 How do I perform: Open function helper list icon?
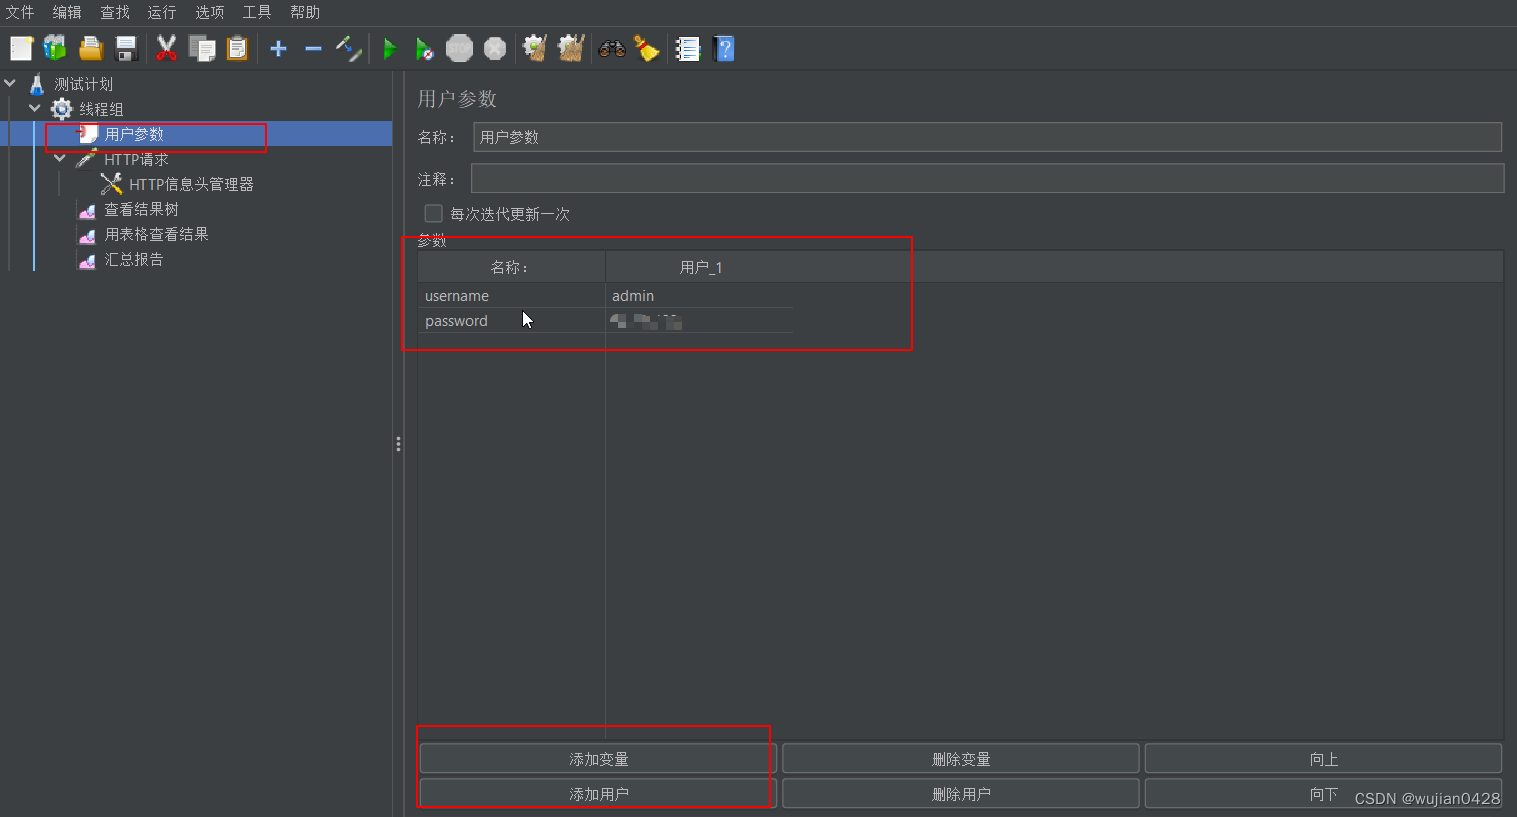(687, 48)
